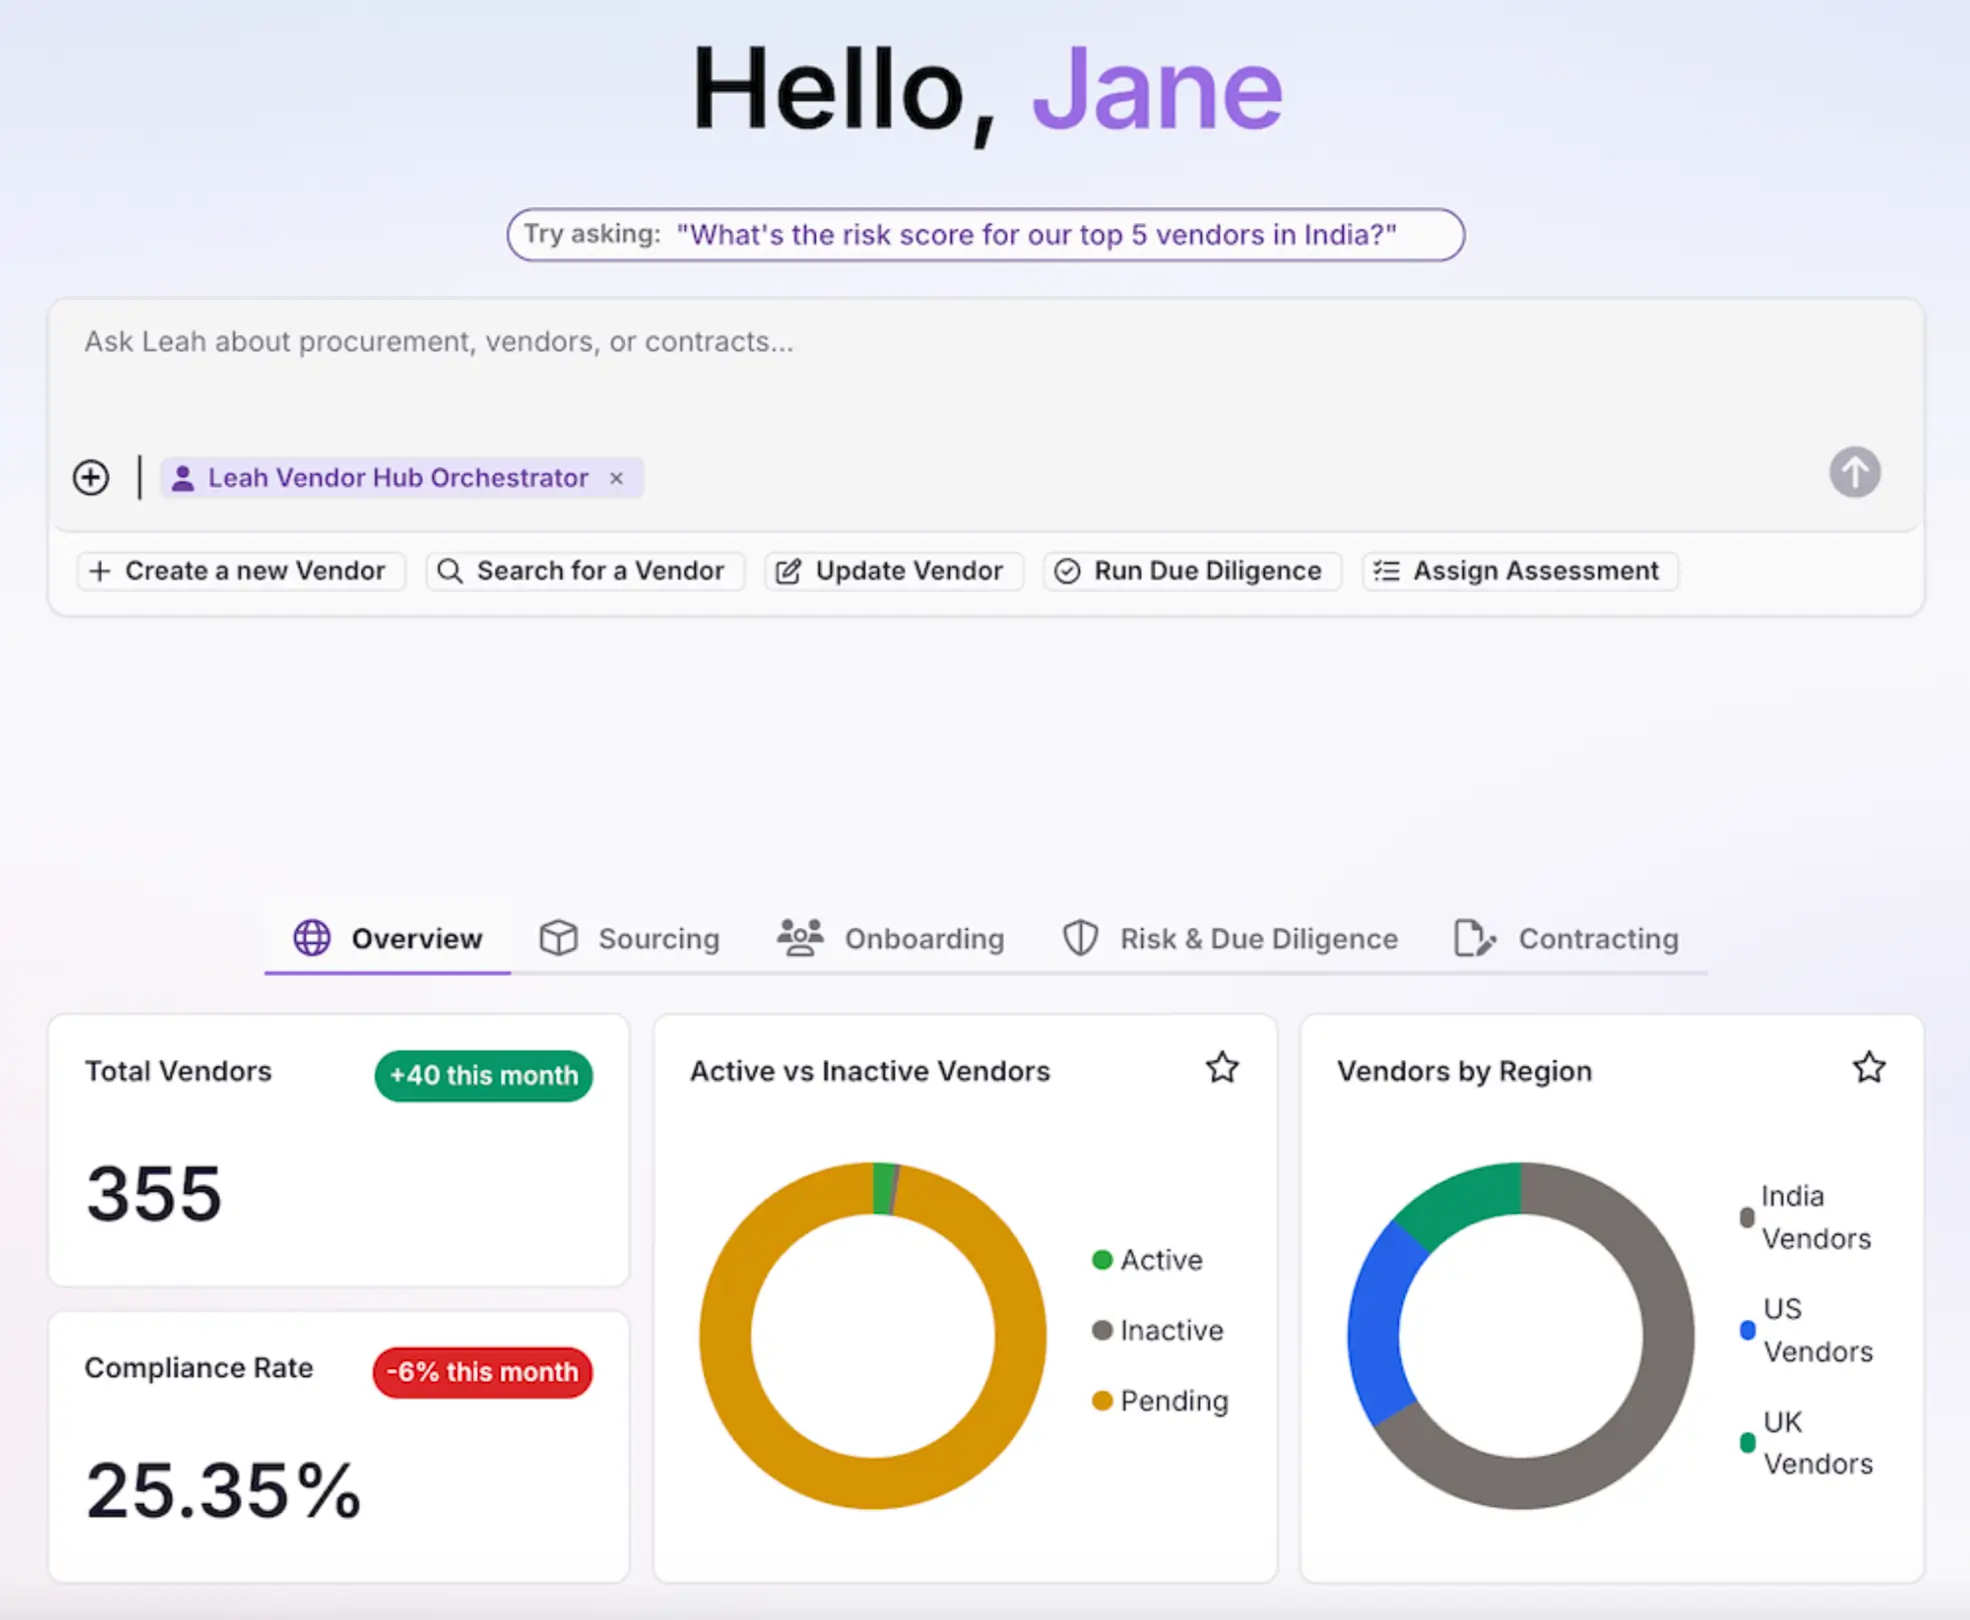
Task: Click Create a new Vendor button
Action: [x=241, y=571]
